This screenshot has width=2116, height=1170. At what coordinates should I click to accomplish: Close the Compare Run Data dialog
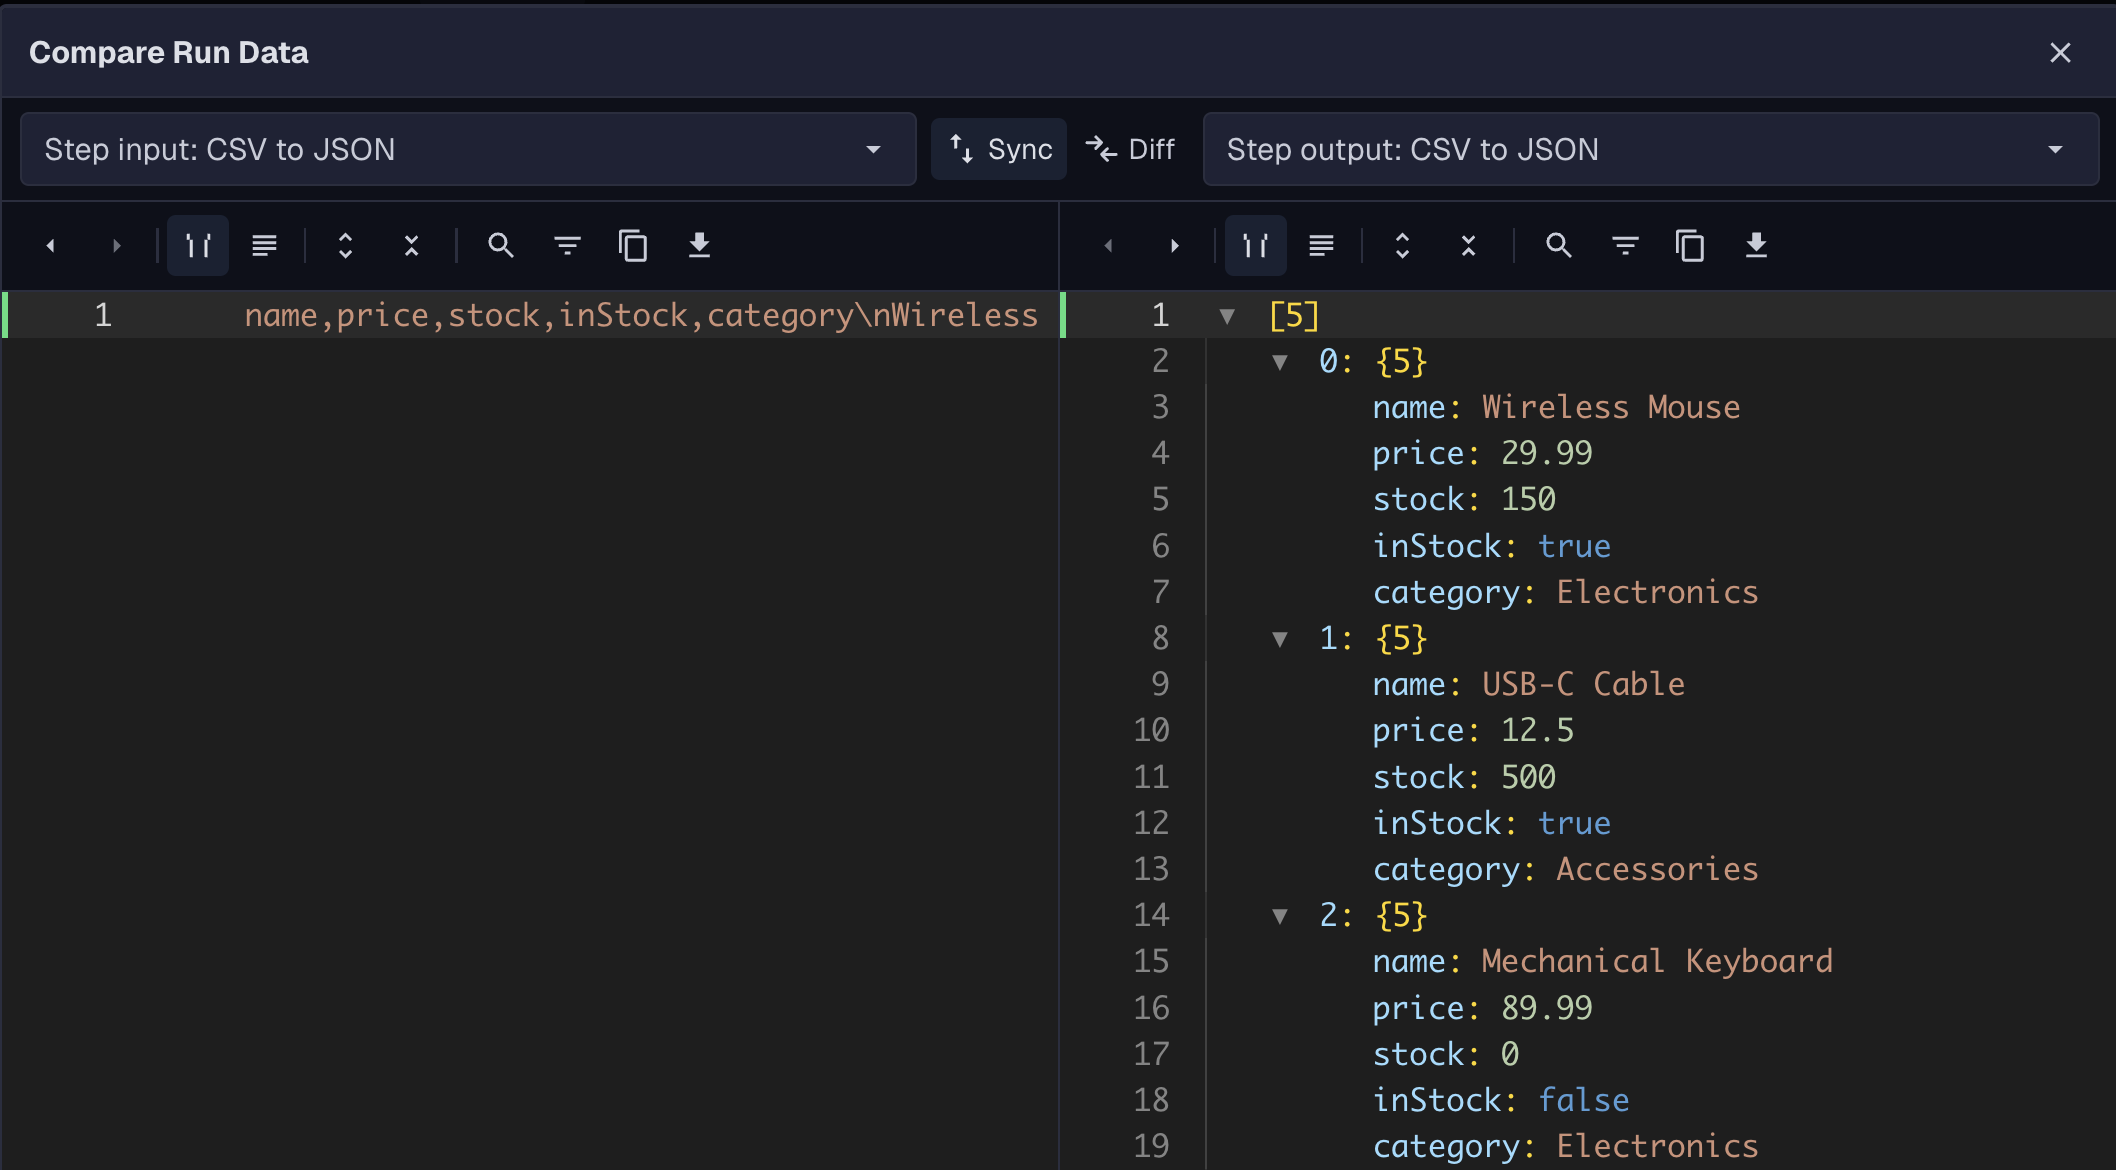point(2060,53)
